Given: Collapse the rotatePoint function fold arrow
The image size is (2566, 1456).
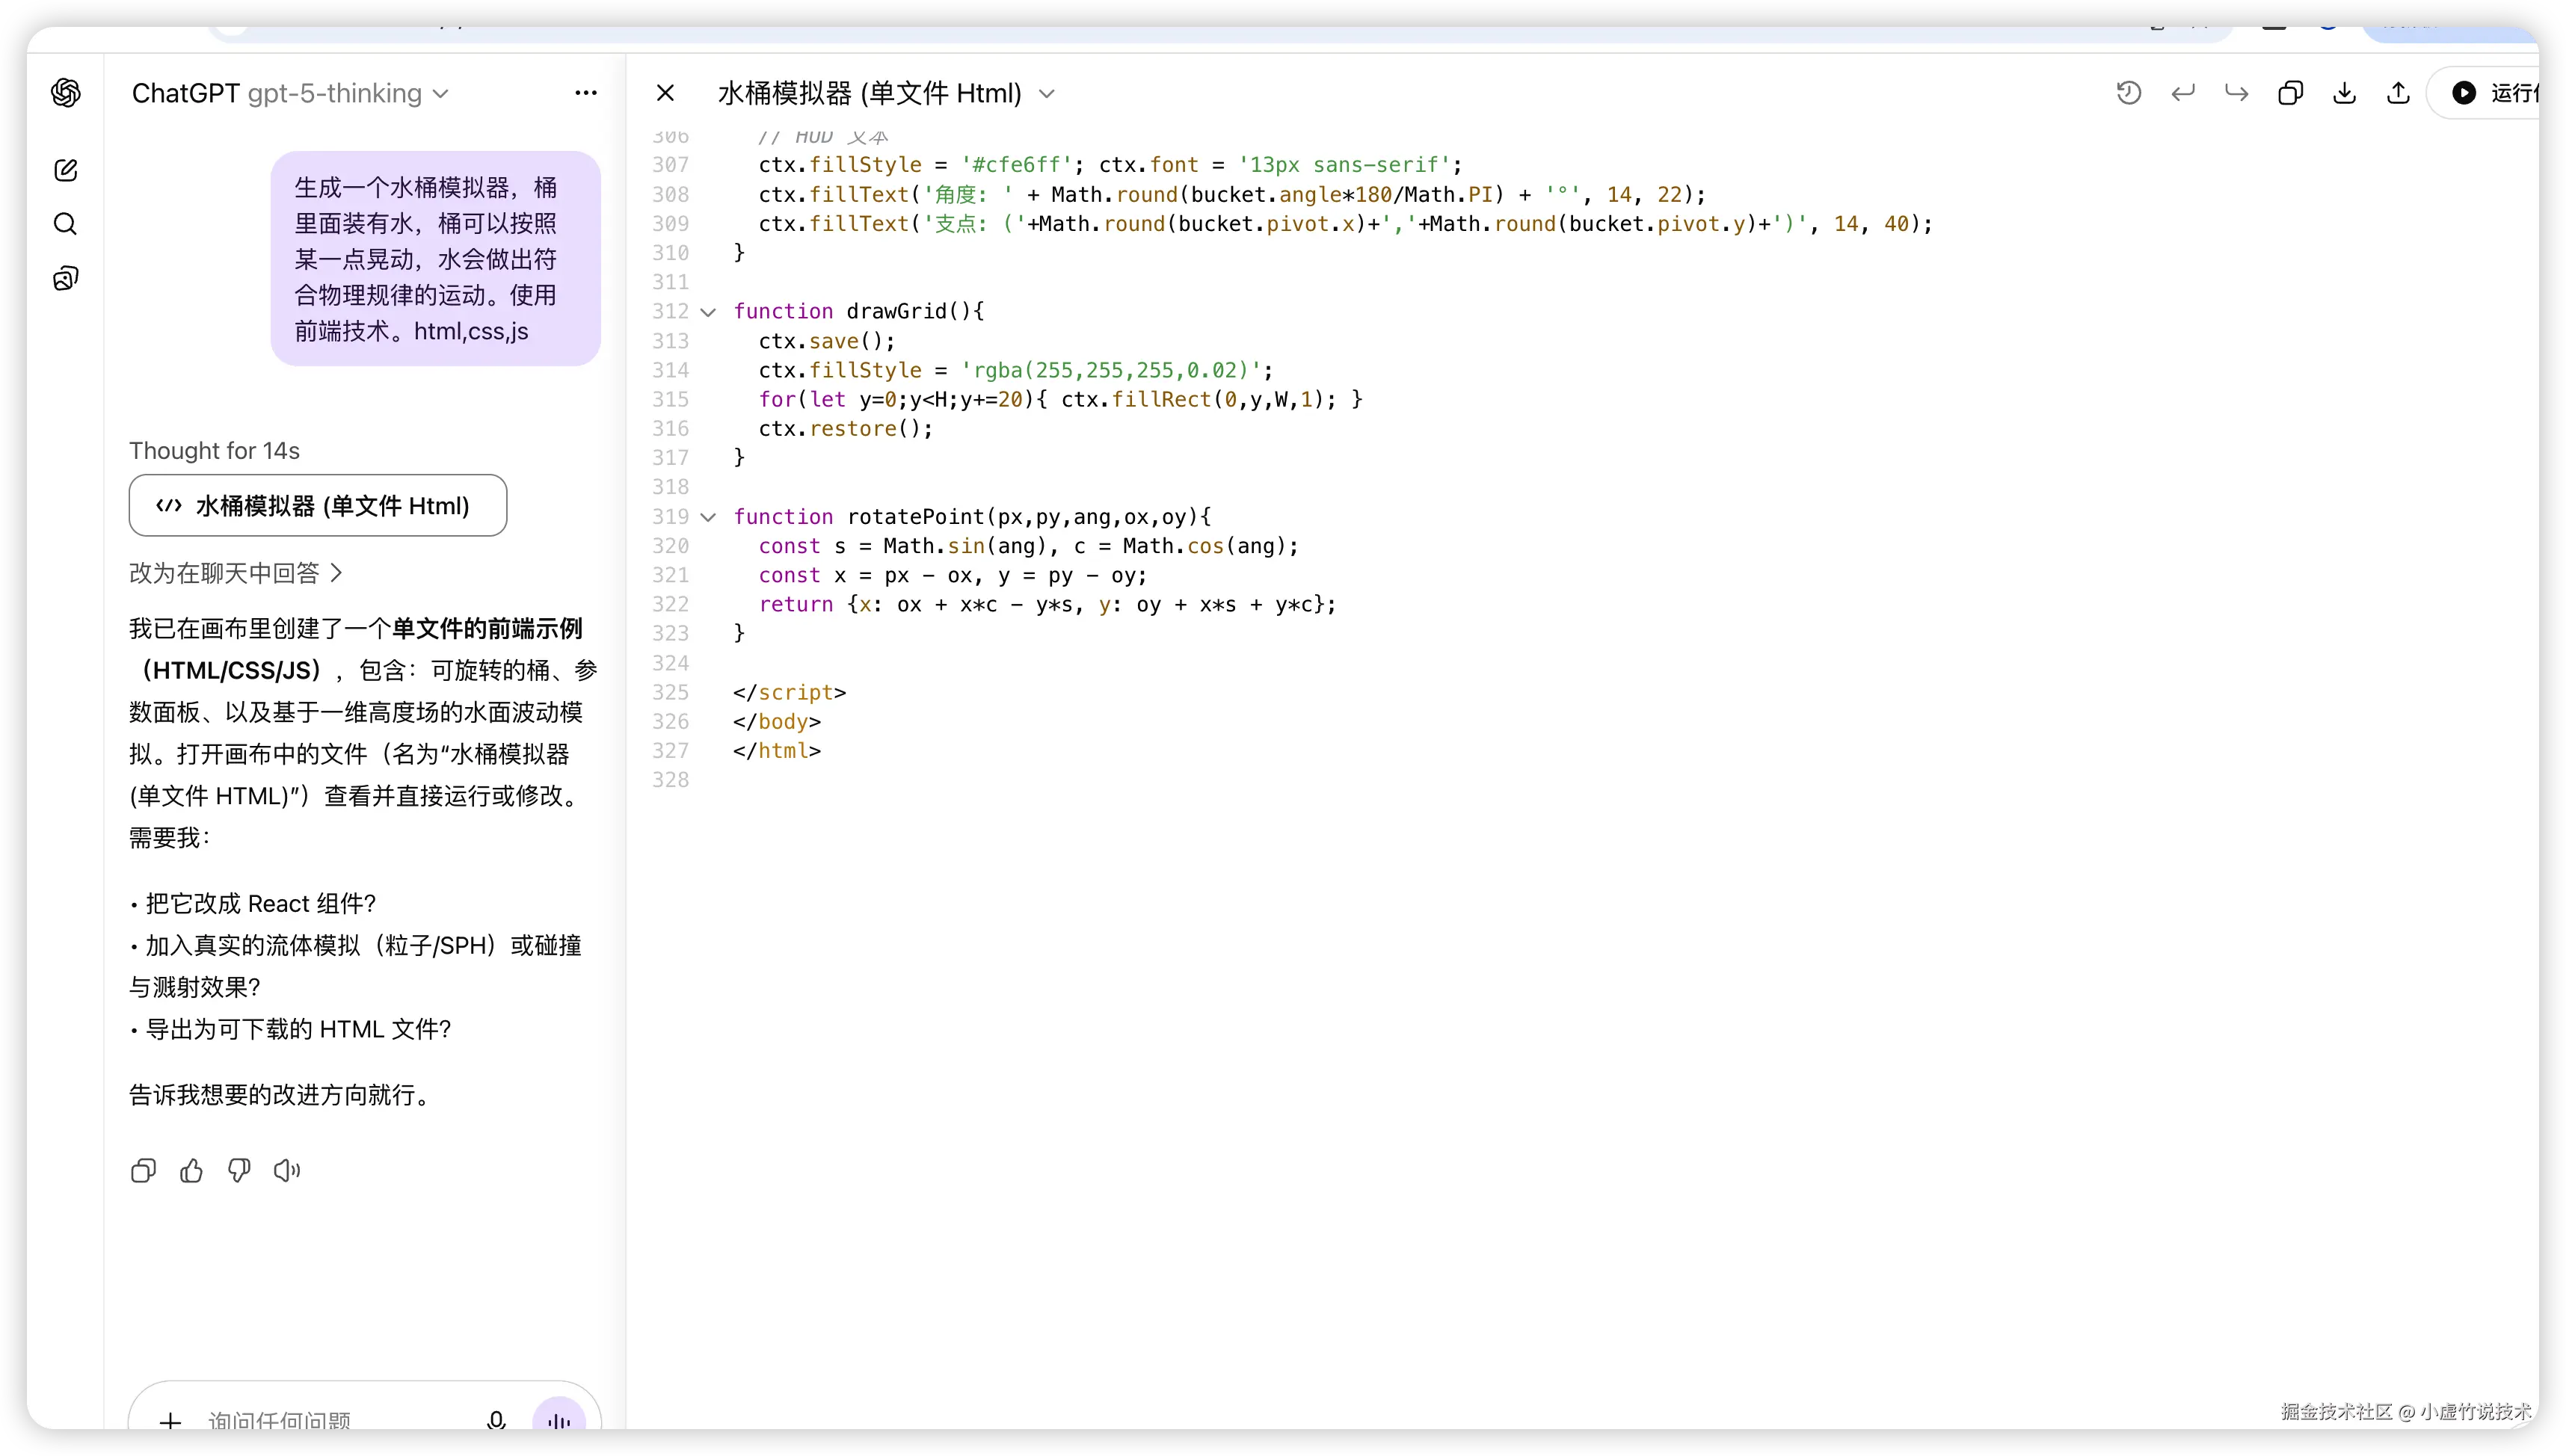Looking at the screenshot, I should point(708,517).
